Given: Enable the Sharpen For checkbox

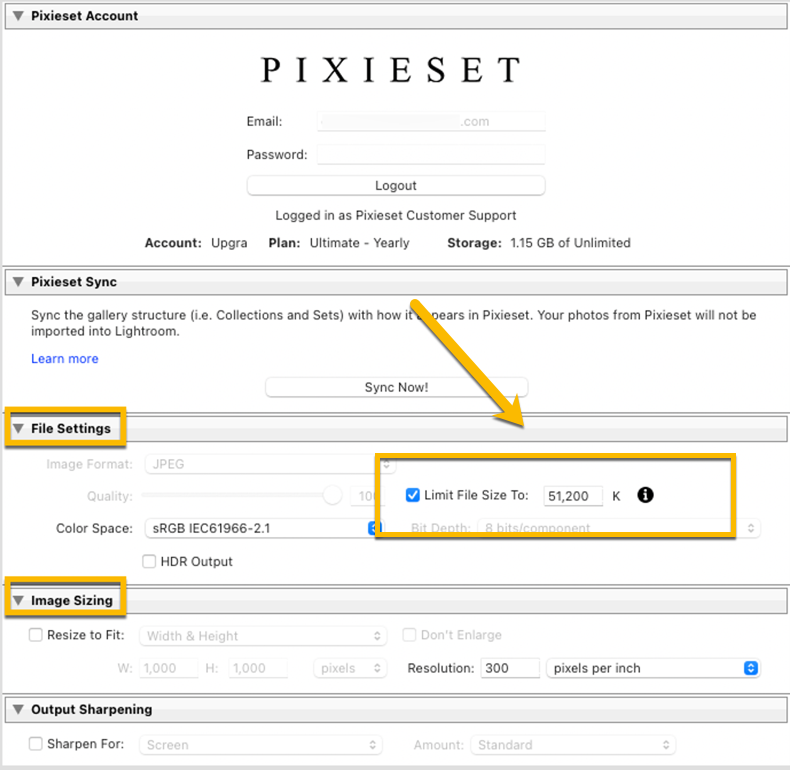Looking at the screenshot, I should 36,744.
